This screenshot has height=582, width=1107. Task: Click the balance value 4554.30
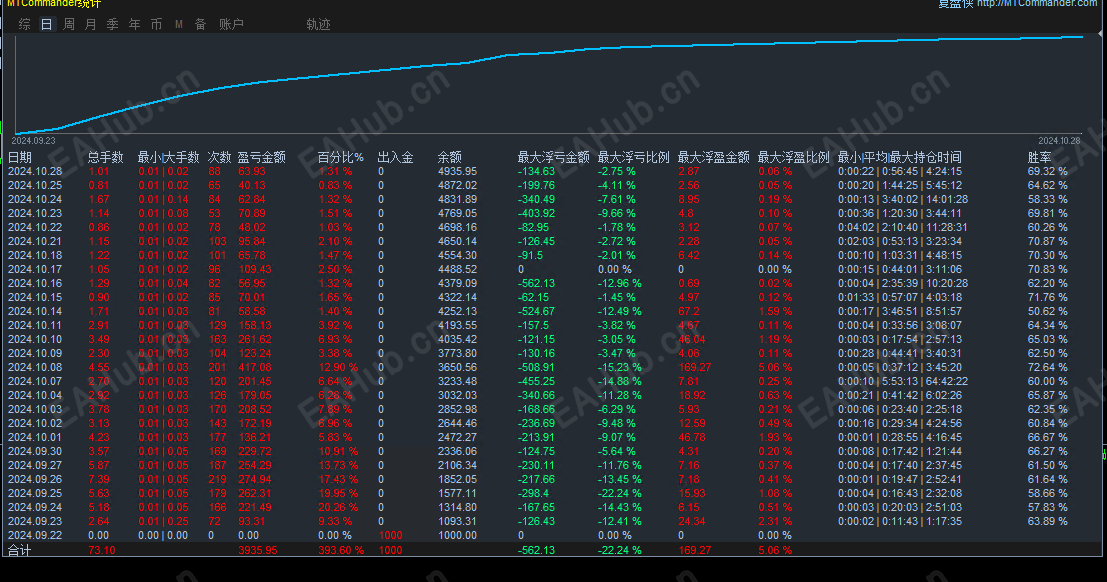(x=457, y=255)
